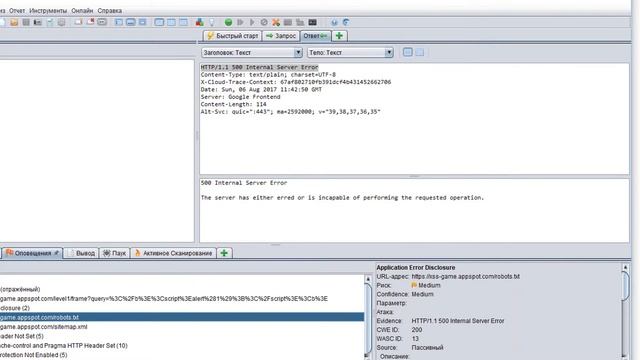Select the Protection Not Enabled (5) alert
This screenshot has height=360, width=640.
182,355
